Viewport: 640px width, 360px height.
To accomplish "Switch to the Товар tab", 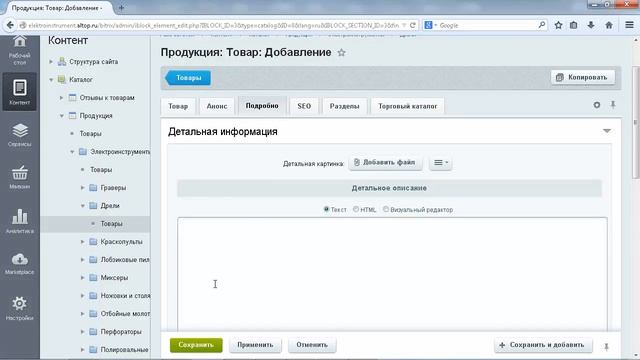I will (178, 106).
